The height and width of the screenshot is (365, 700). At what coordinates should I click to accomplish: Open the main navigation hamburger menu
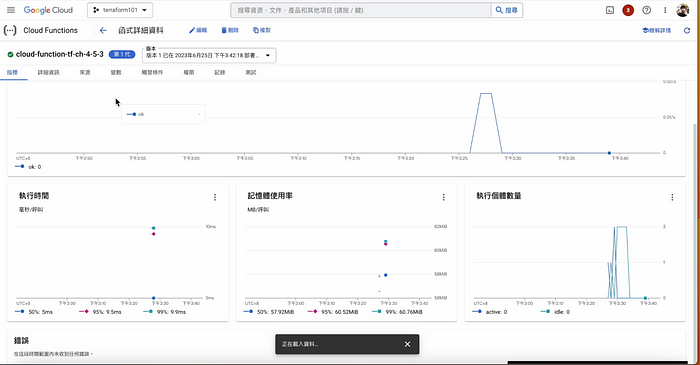click(11, 10)
